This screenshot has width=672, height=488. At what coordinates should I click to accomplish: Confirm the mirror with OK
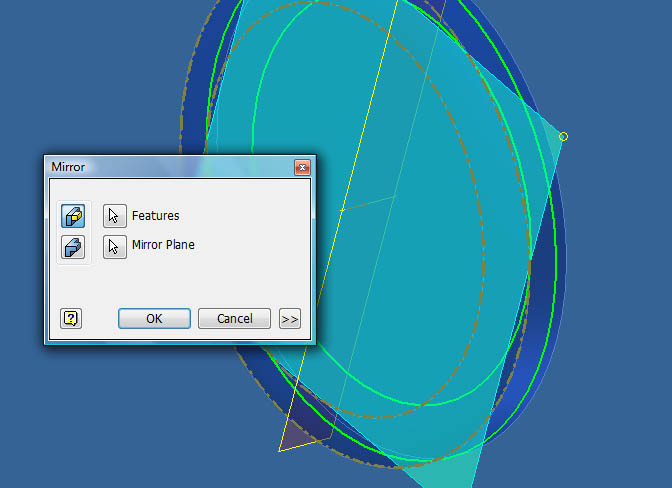click(154, 318)
